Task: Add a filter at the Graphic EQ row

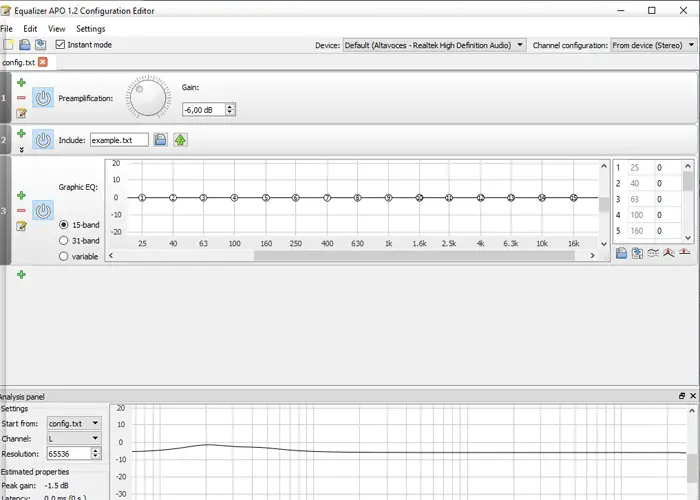Action: [21, 196]
